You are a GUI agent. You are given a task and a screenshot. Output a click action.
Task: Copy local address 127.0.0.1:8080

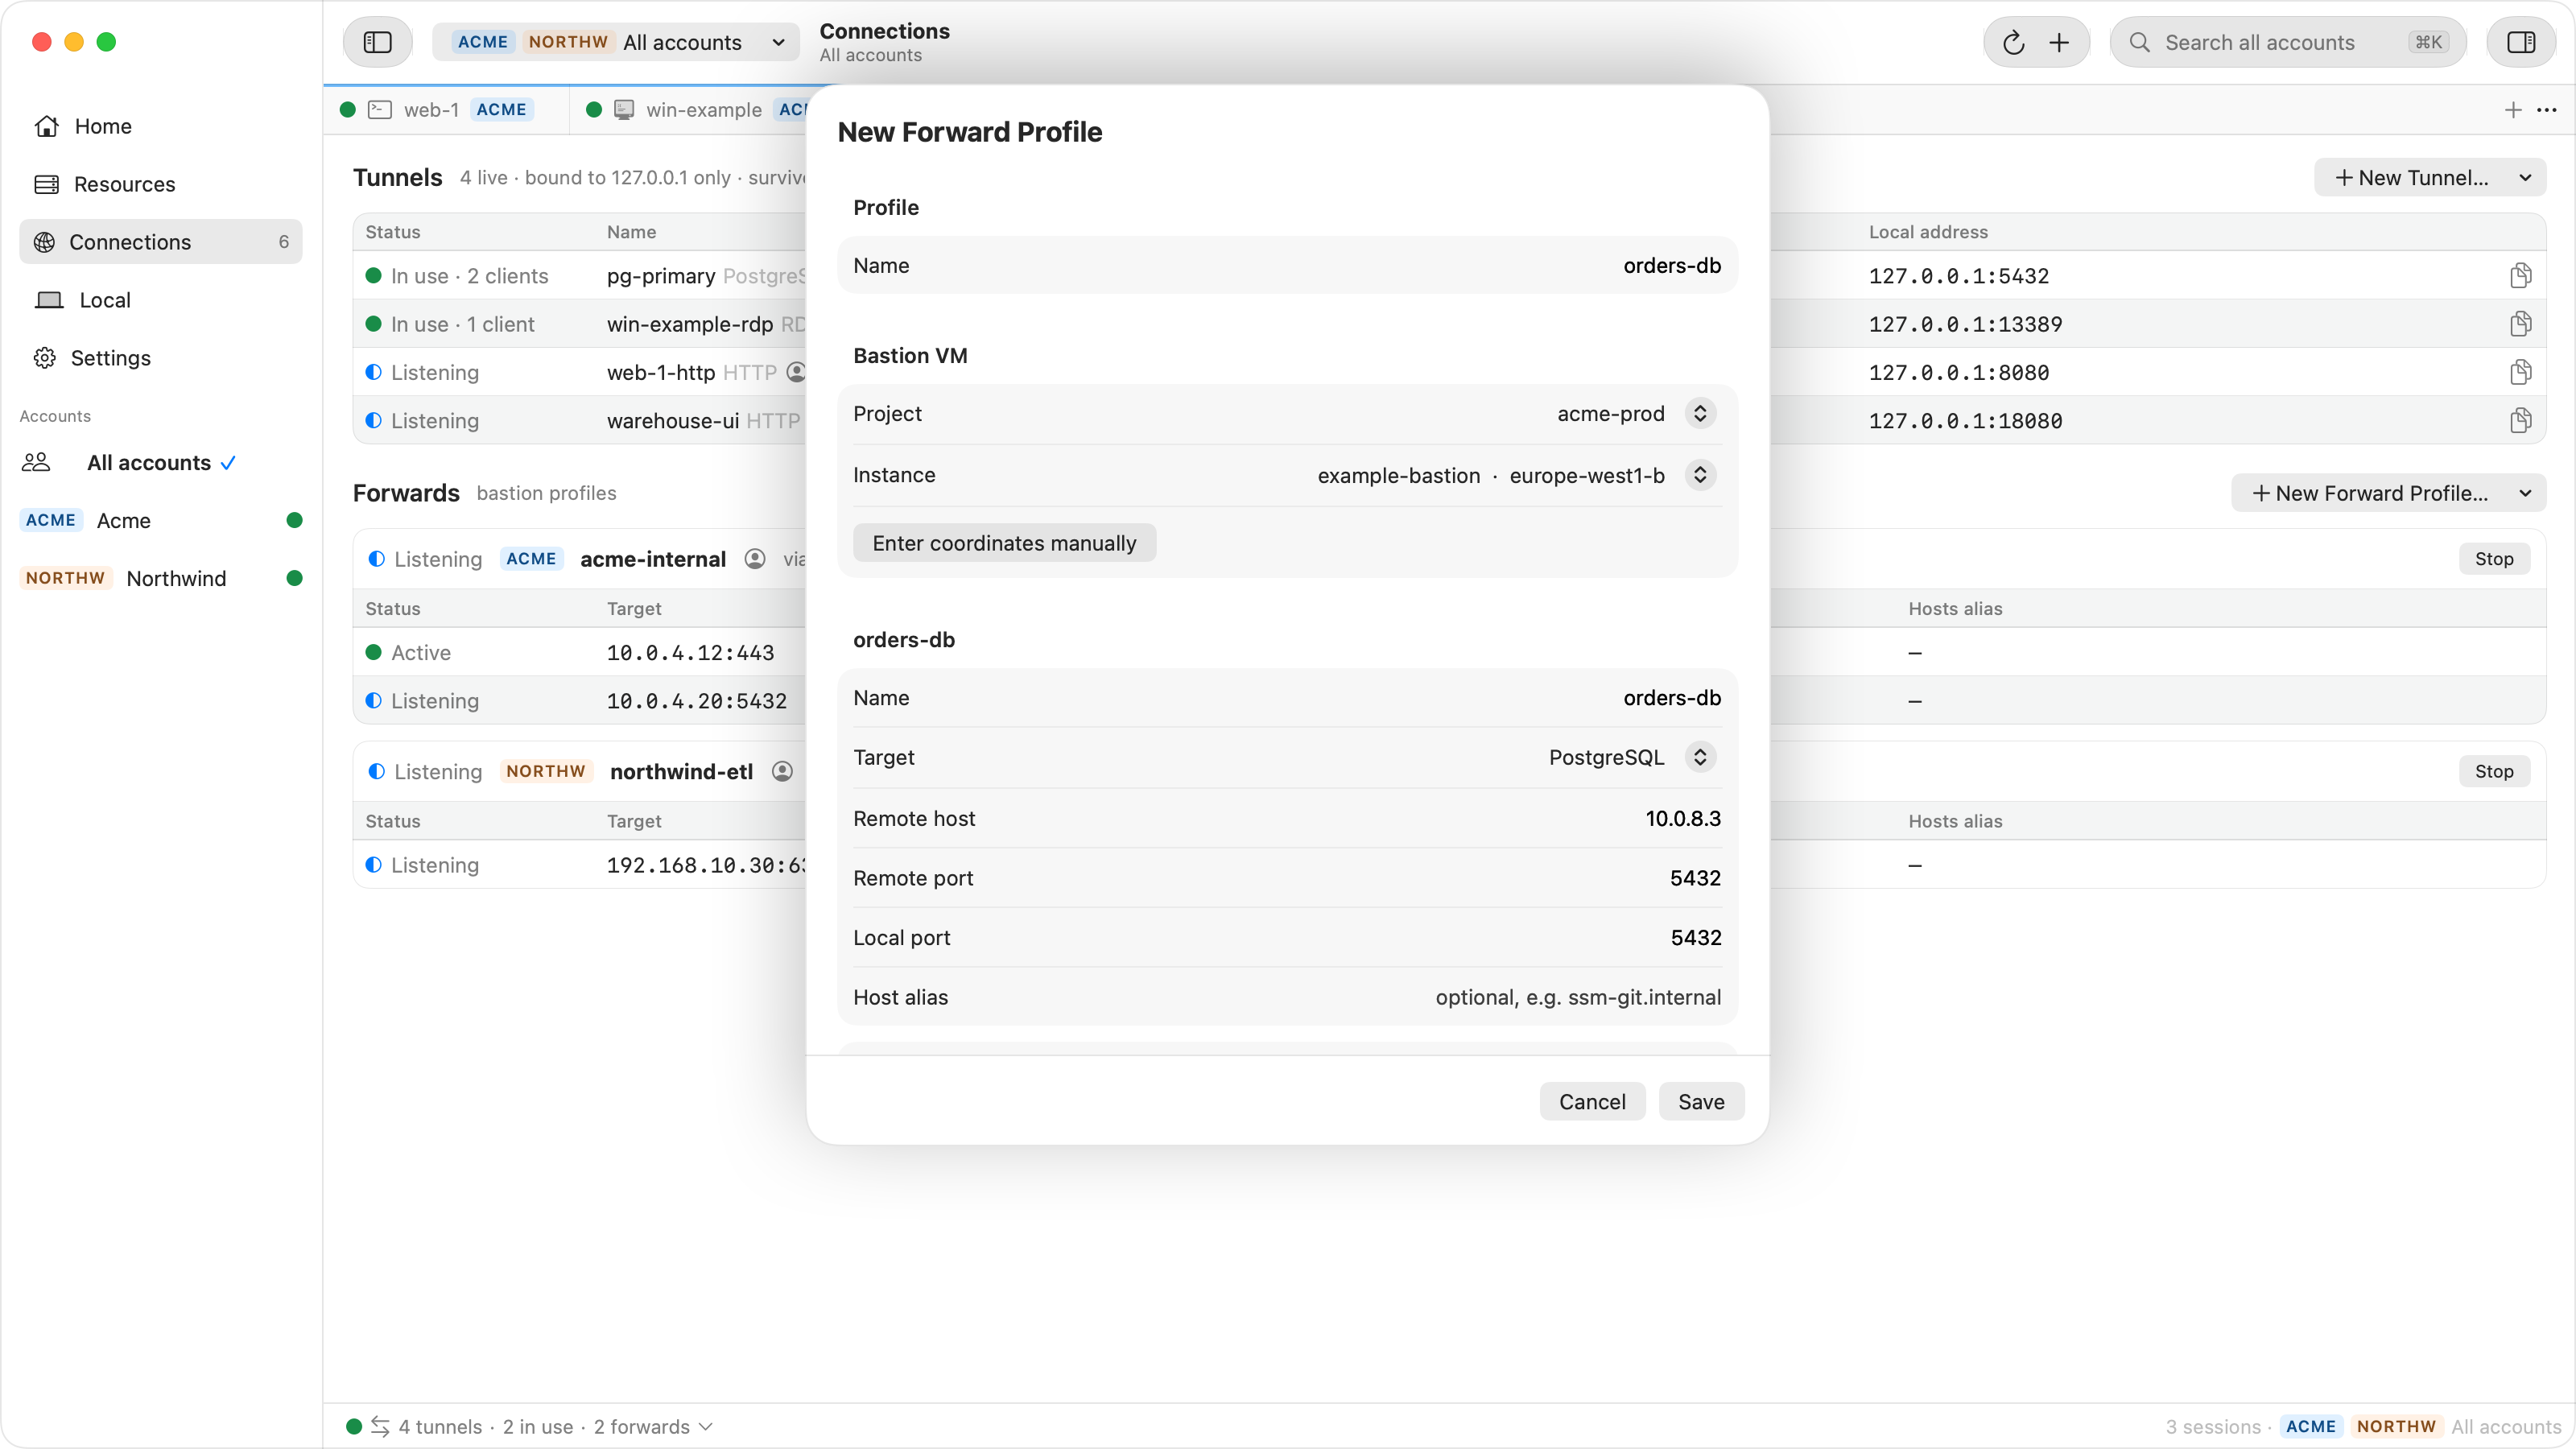coord(2520,372)
